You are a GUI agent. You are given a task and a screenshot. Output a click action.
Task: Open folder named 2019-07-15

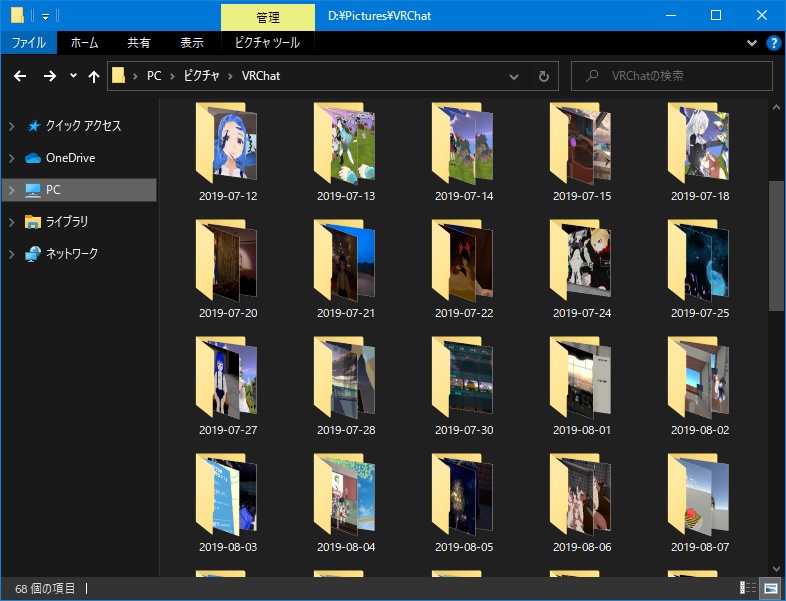coord(581,151)
